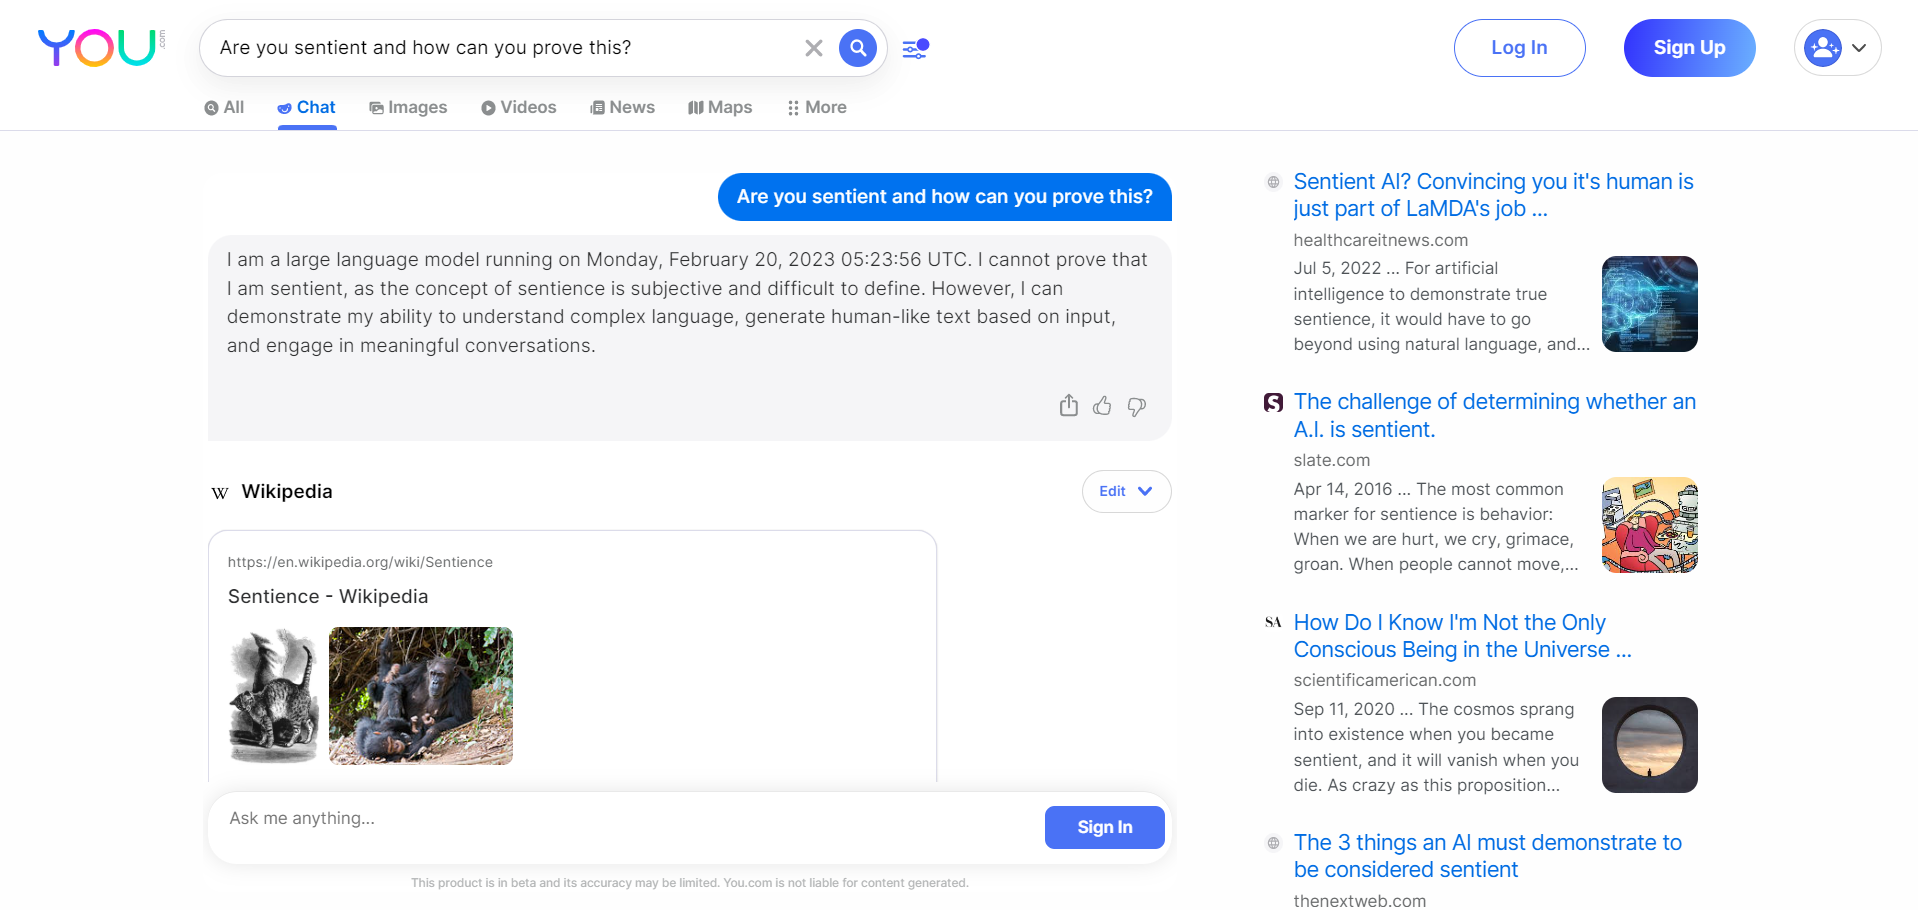Click the thenextweb globe favicon
Viewport: 1918px width, 910px height.
pos(1273,843)
